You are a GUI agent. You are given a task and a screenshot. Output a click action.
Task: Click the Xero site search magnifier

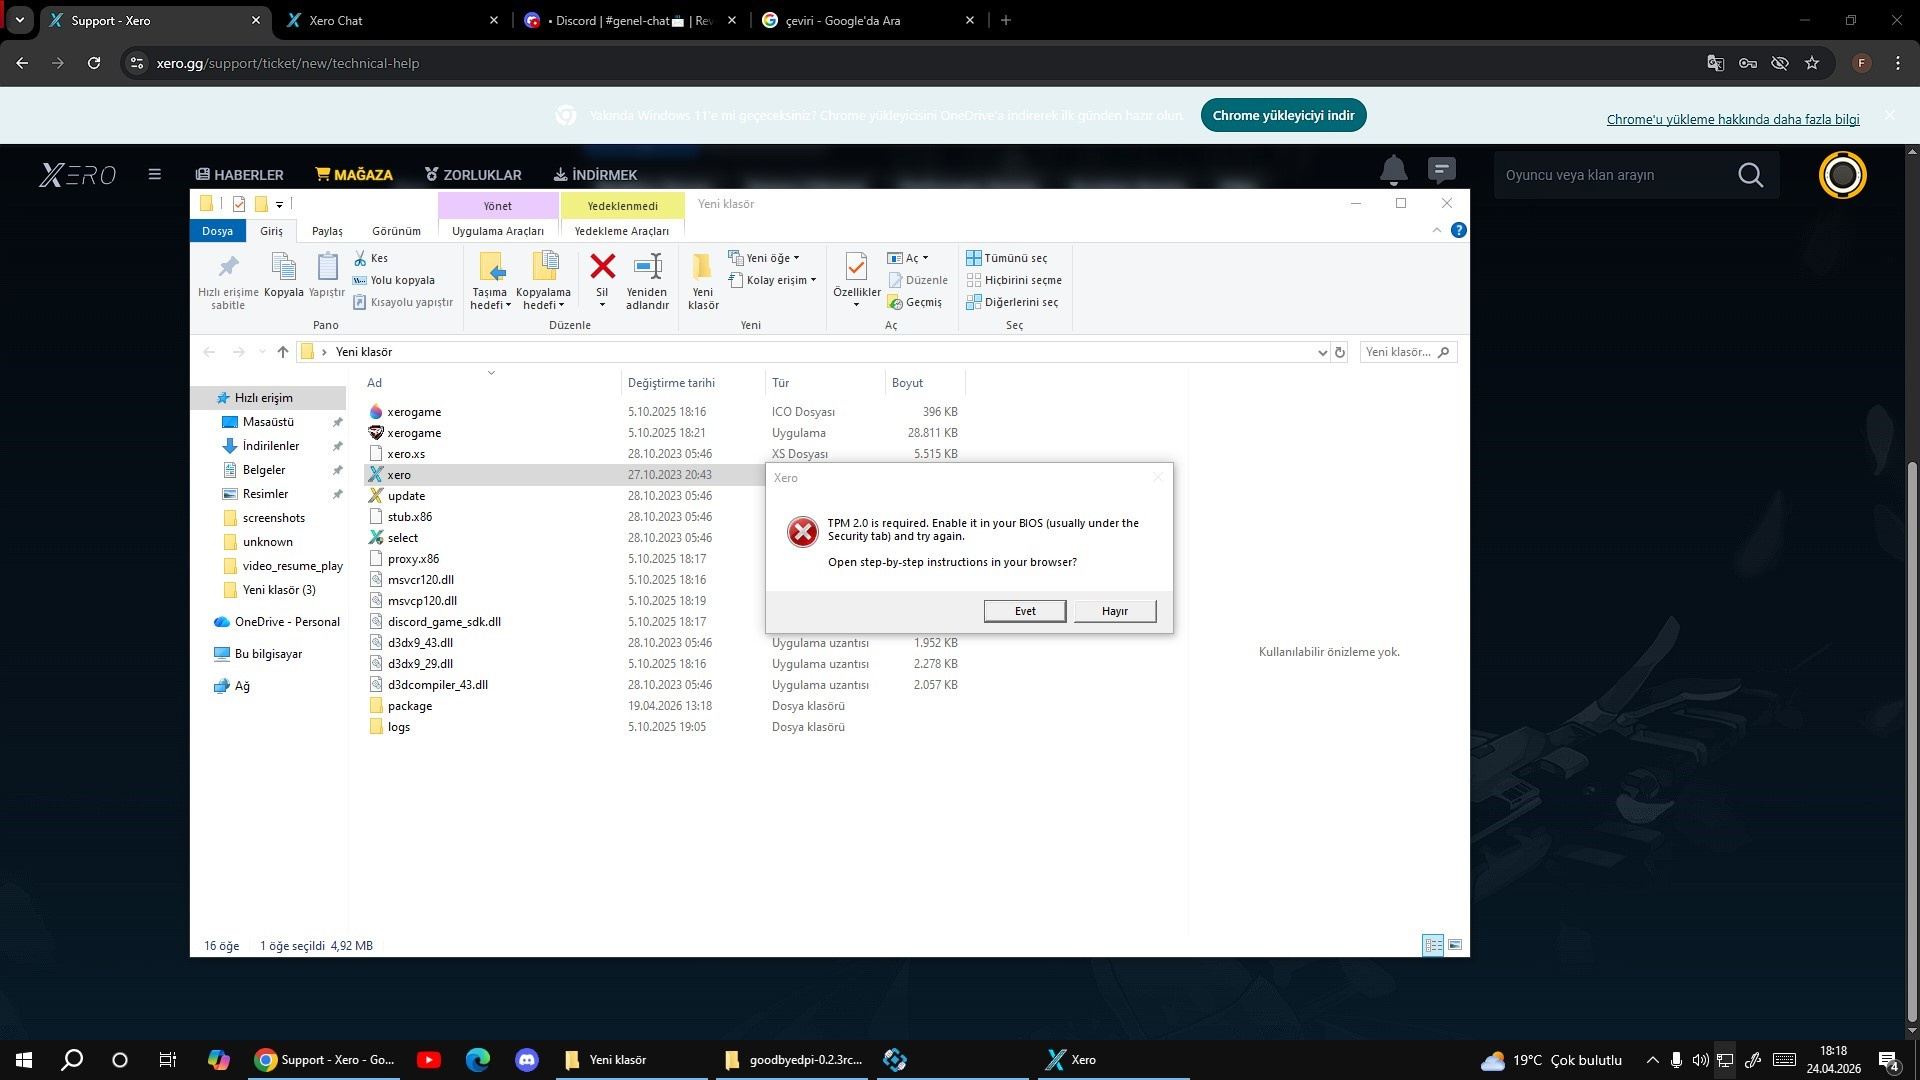1750,175
